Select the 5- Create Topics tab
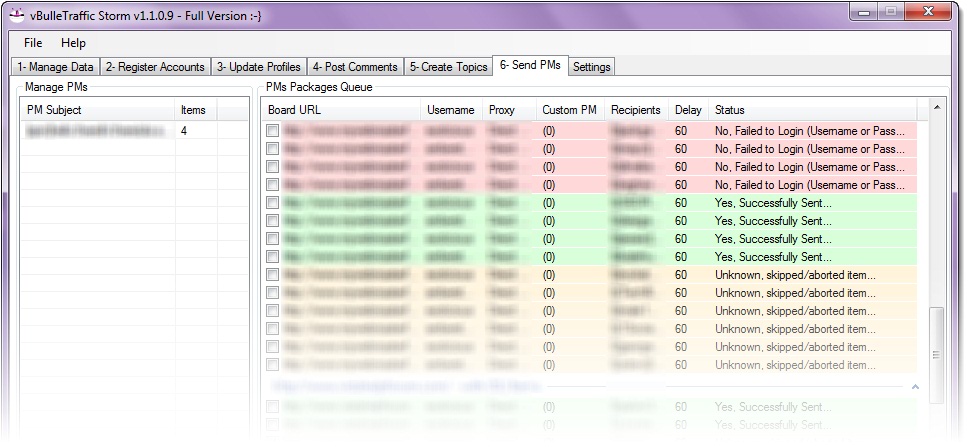Viewport: 969px width, 447px height. [x=449, y=67]
